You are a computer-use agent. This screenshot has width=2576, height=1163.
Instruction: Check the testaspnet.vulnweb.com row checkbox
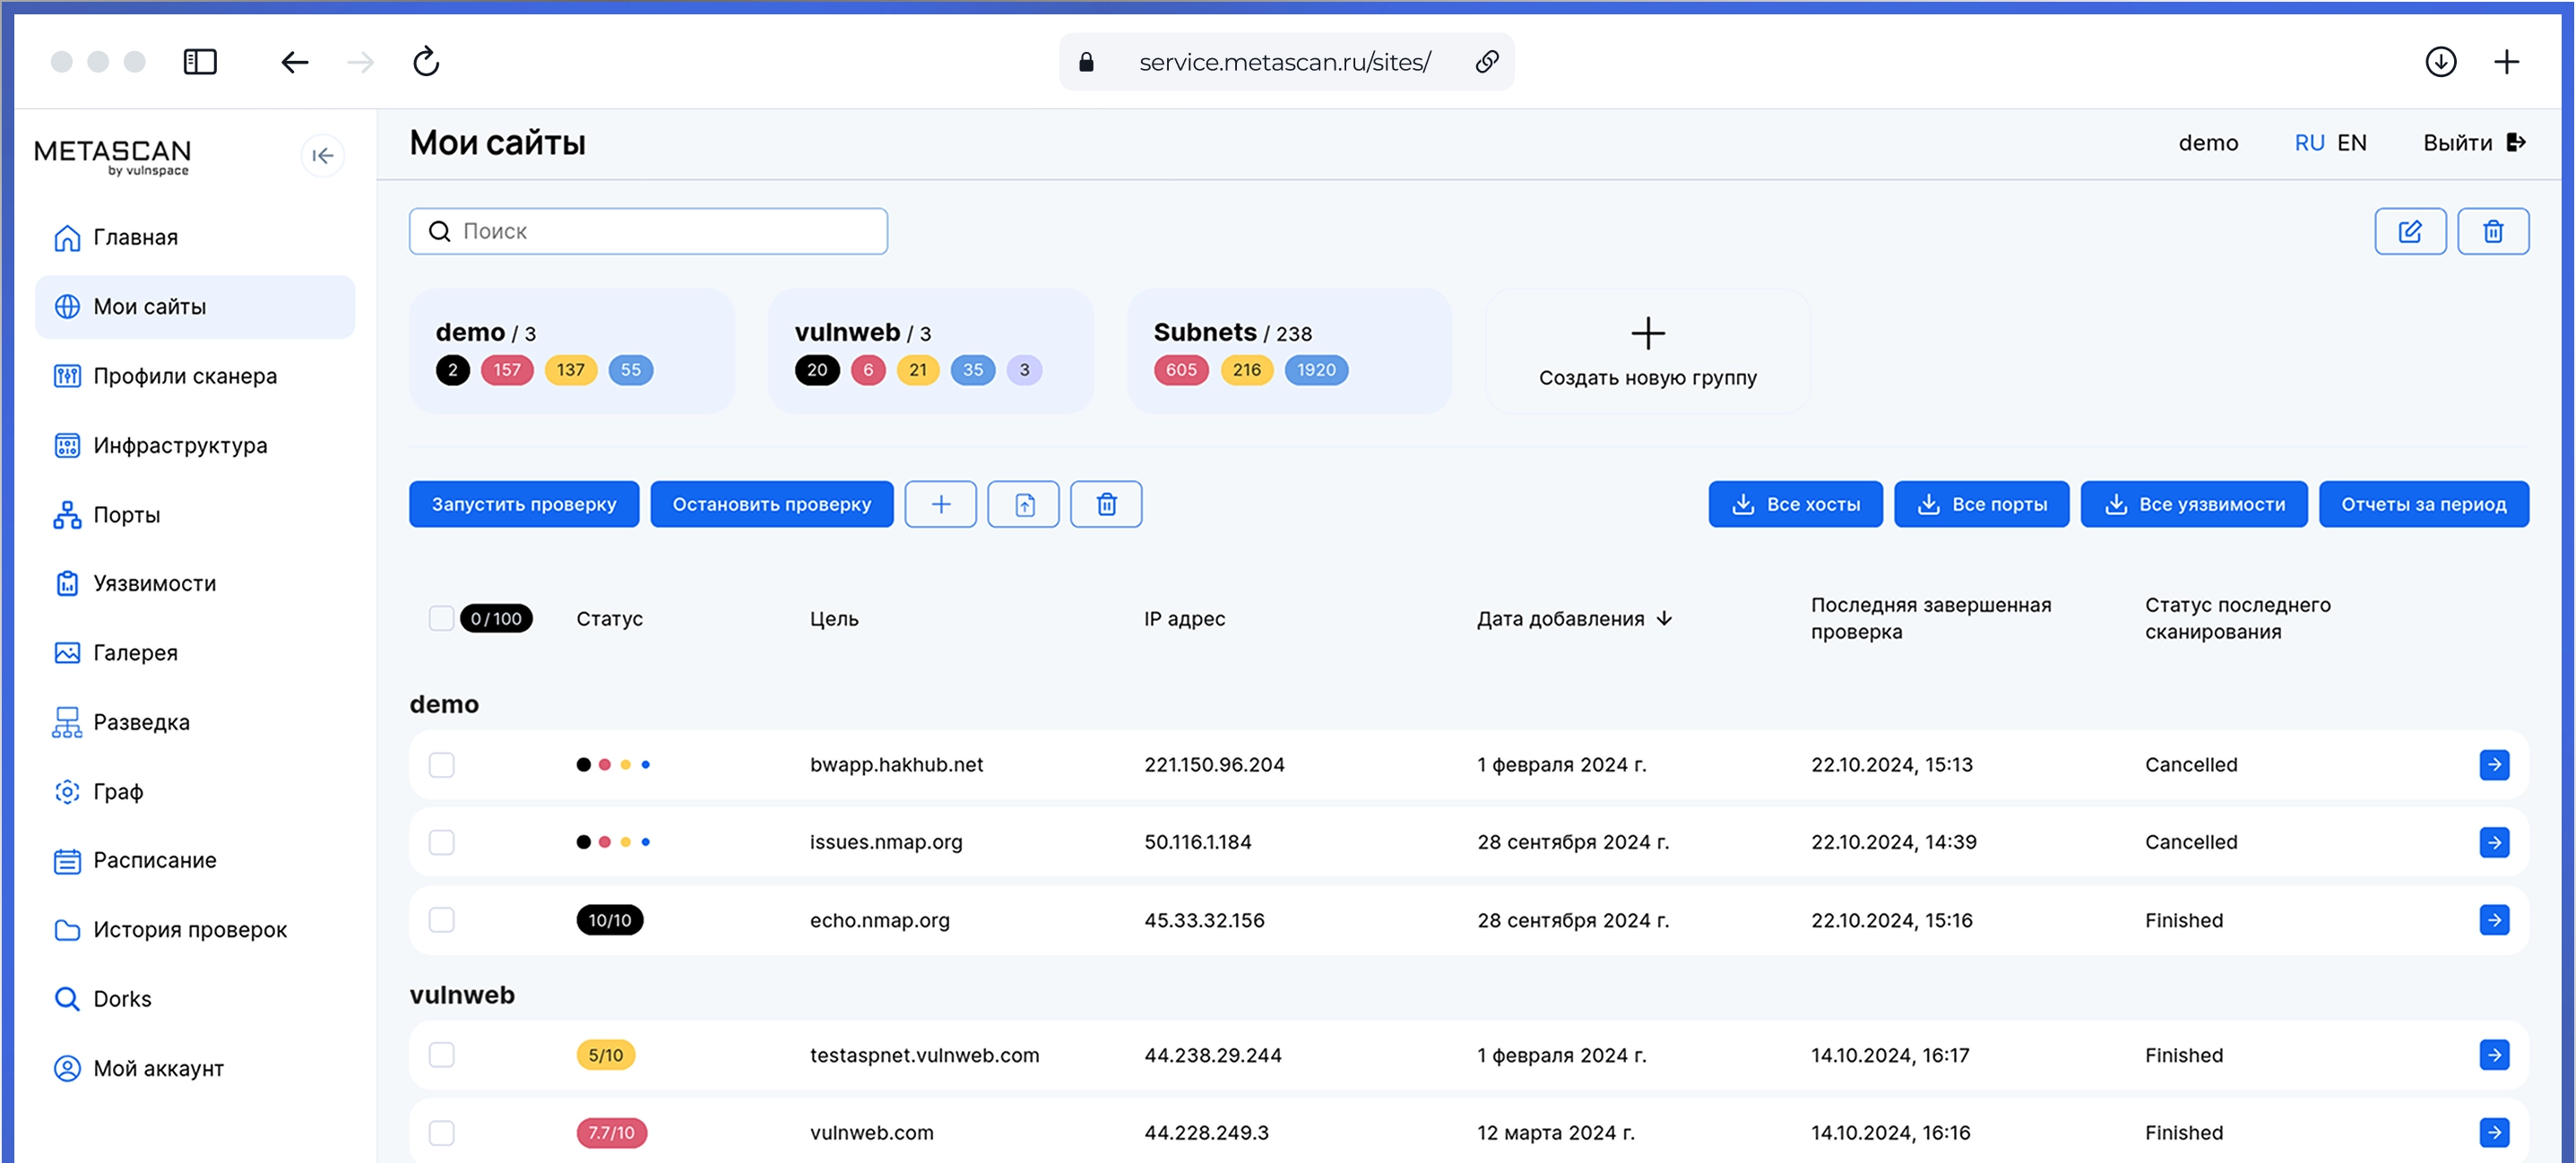tap(441, 1055)
